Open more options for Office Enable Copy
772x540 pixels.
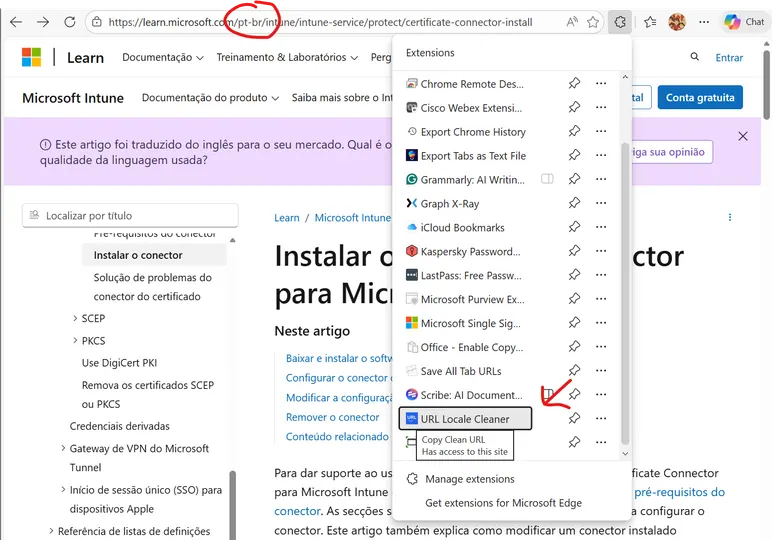click(601, 347)
